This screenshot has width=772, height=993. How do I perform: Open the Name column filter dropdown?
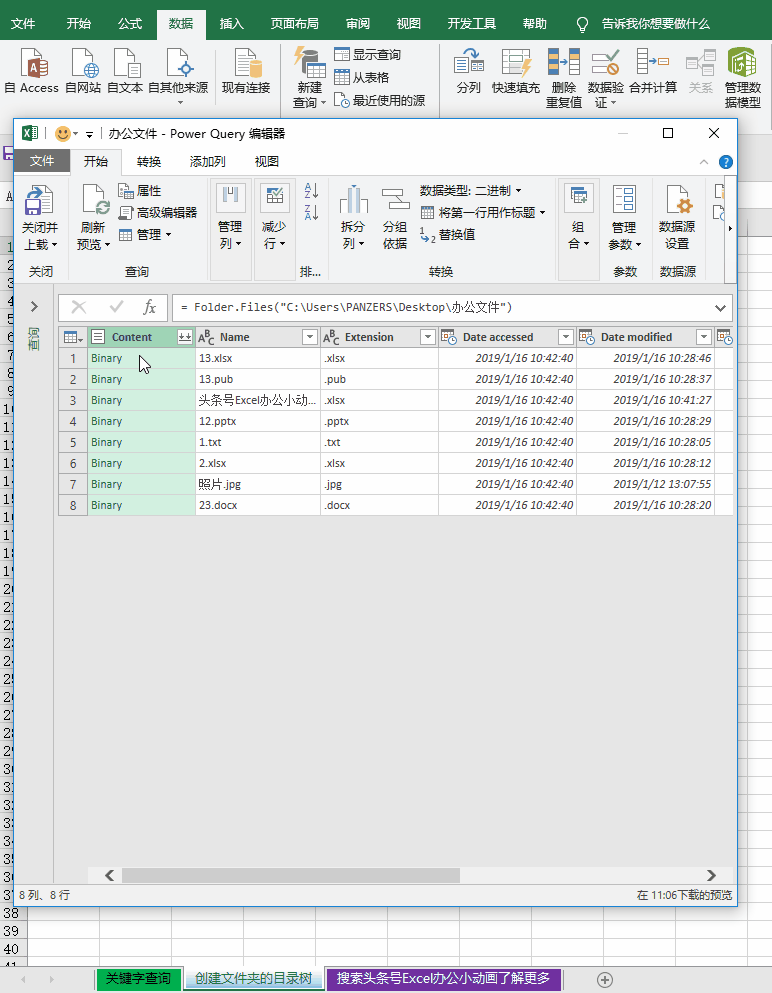point(310,337)
